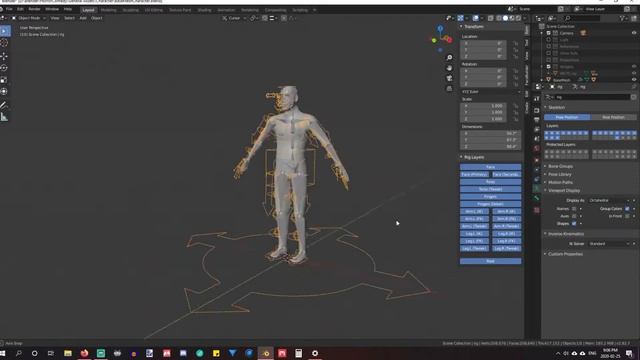Click the Fingers rig layer button

(x=490, y=196)
